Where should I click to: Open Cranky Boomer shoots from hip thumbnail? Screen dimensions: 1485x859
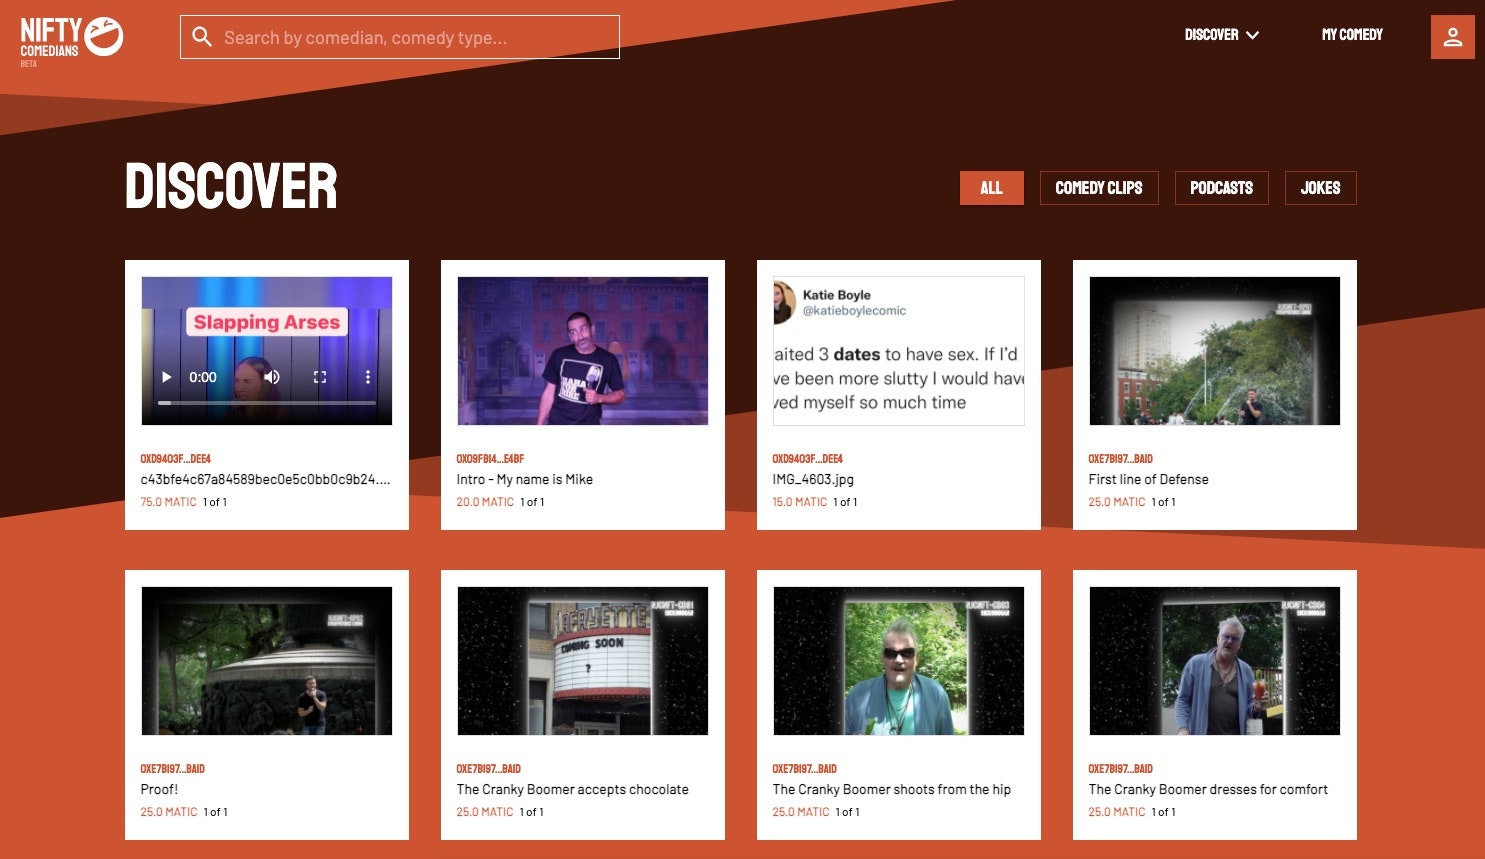899,661
